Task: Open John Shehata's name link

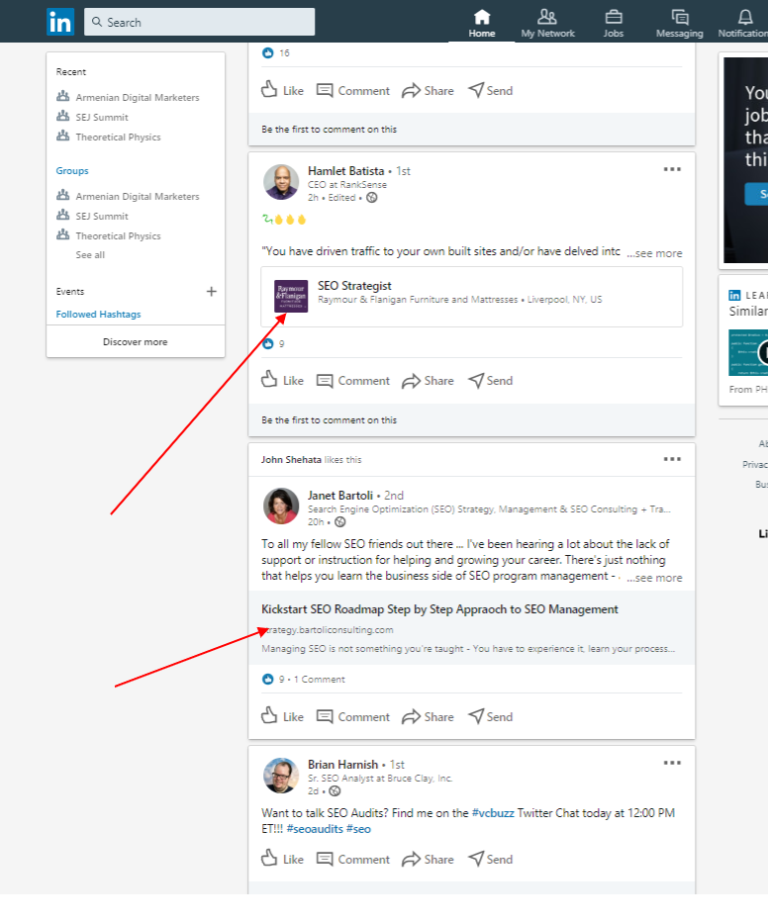Action: tap(291, 459)
